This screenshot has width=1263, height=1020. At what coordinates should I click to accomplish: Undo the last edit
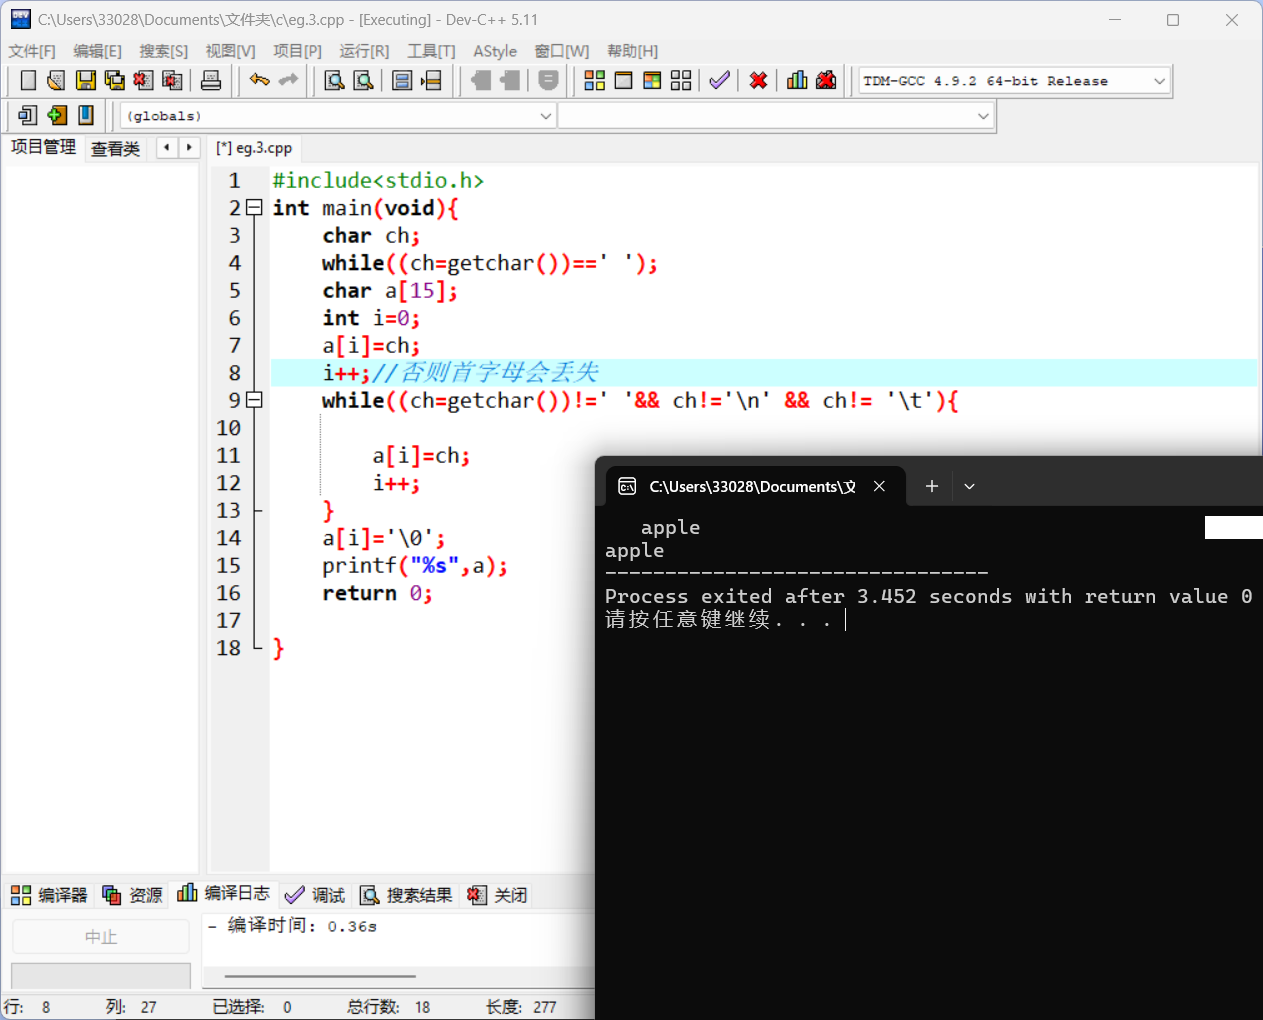click(x=260, y=81)
